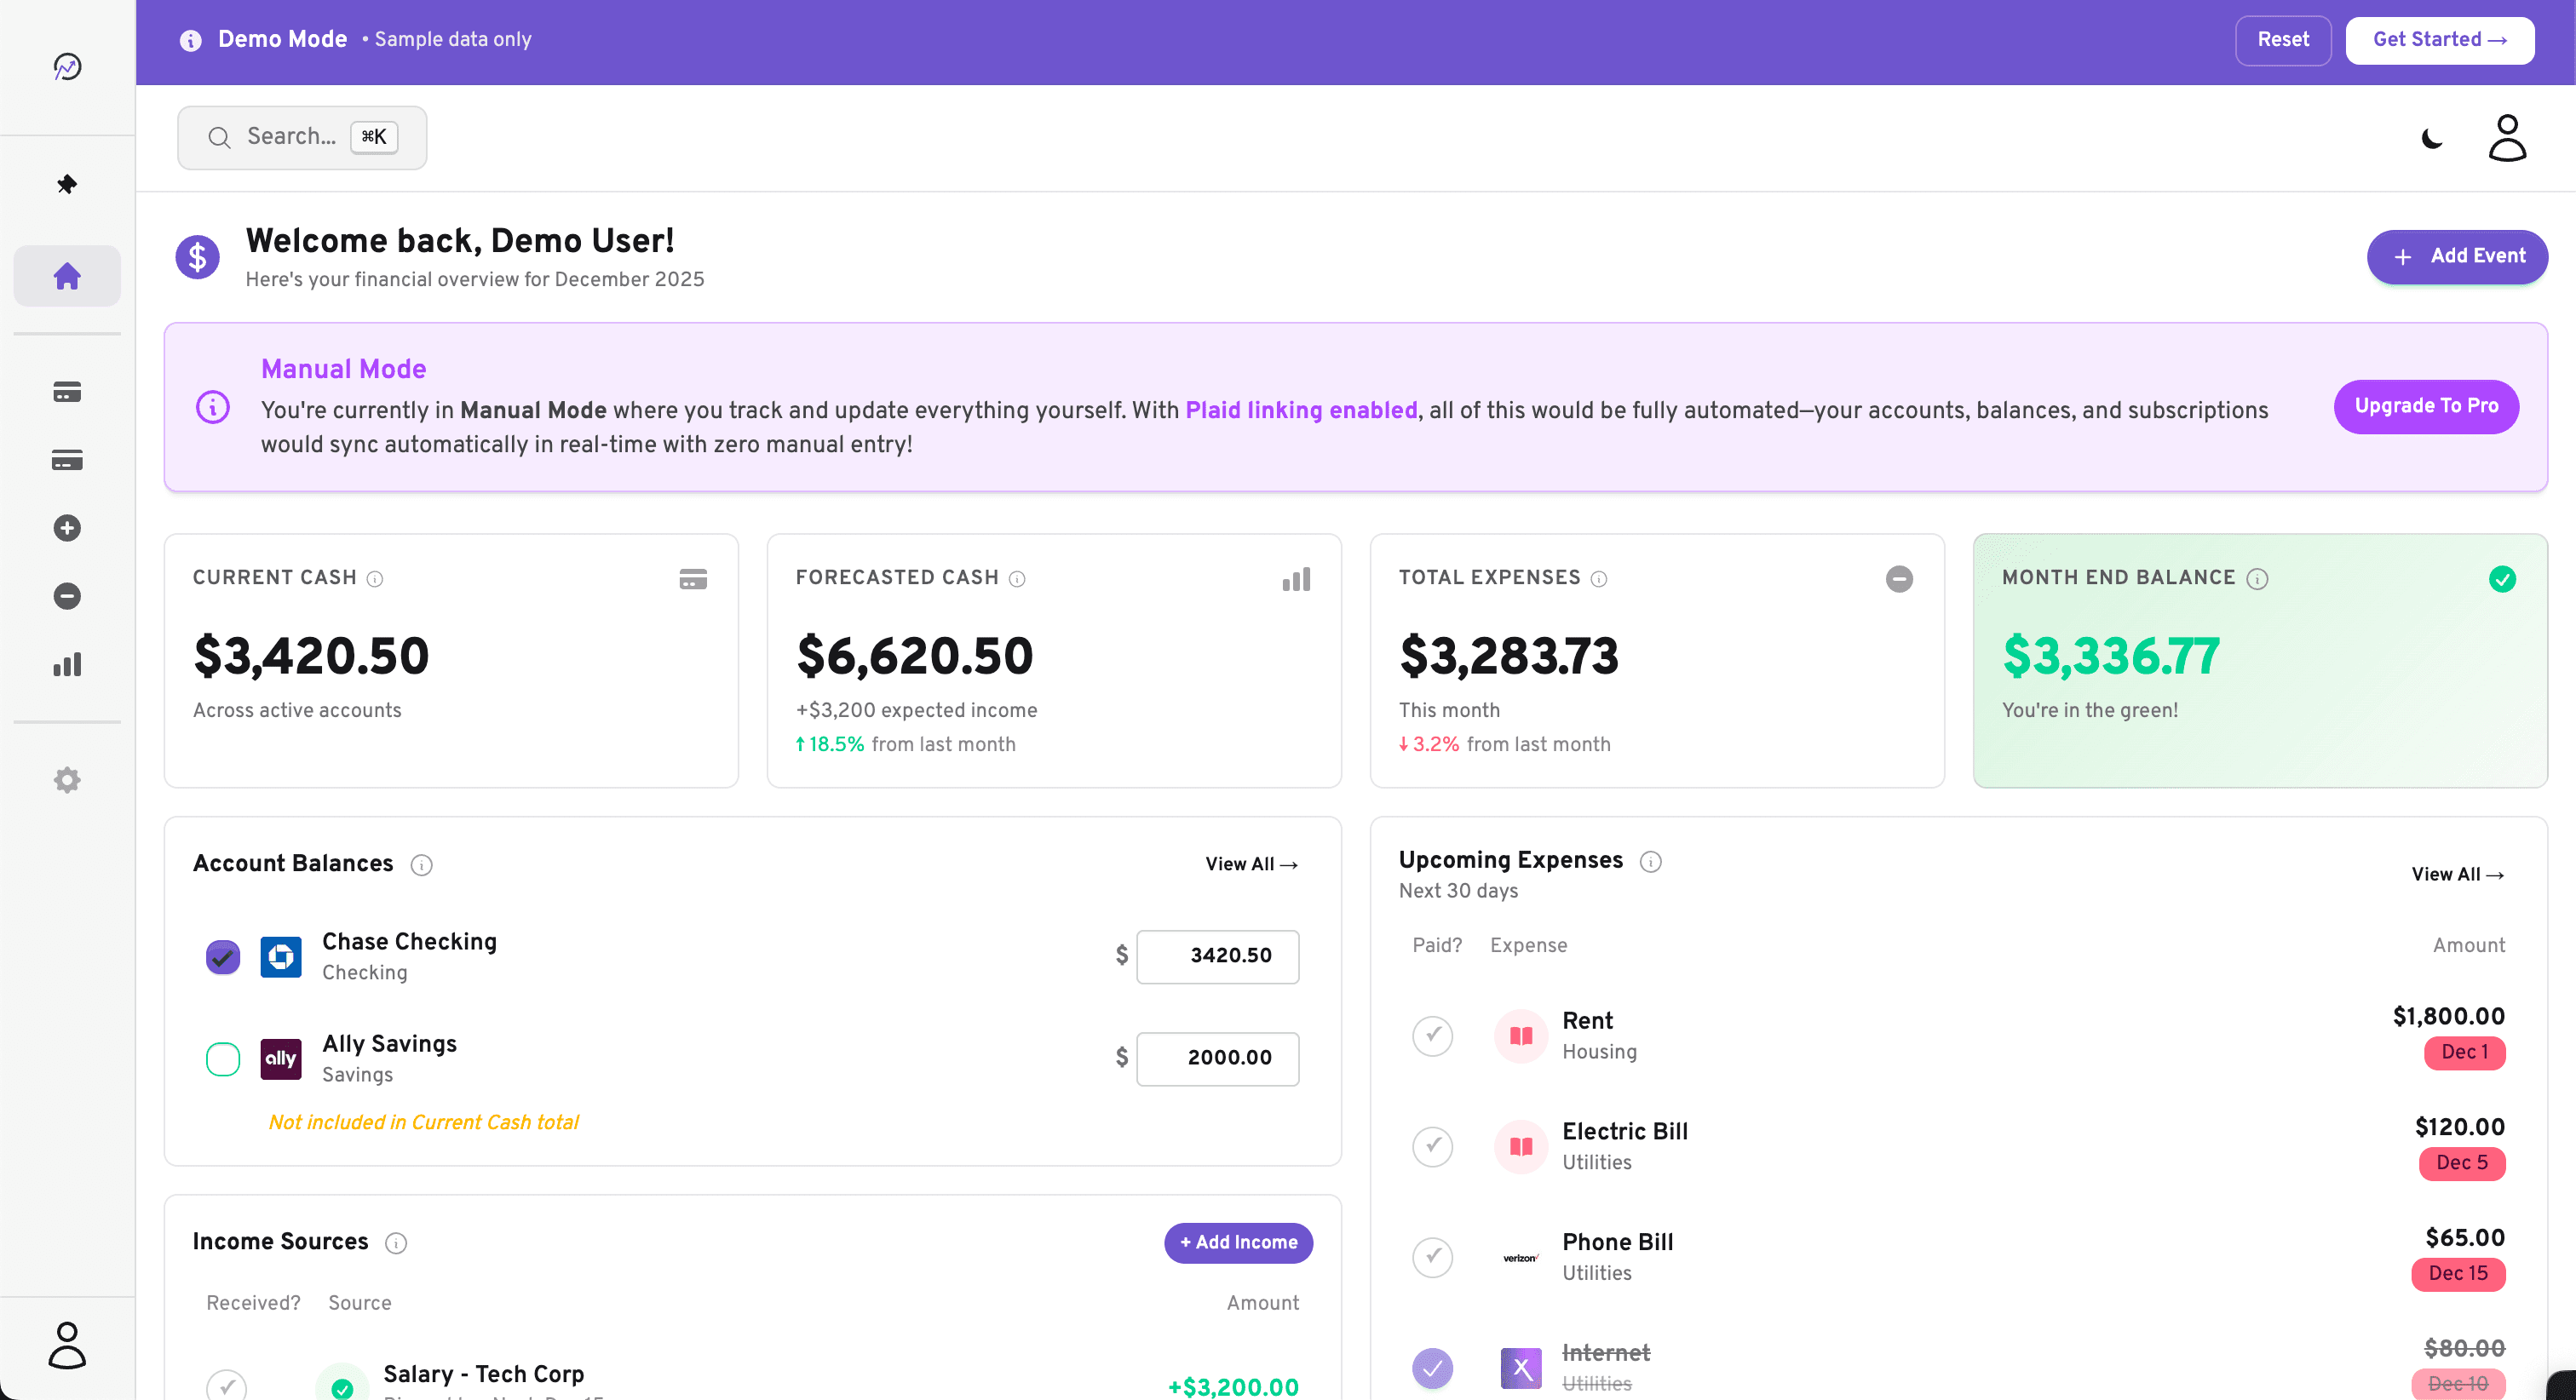Click the Upgrade To Pro button
This screenshot has height=1400, width=2576.
point(2425,407)
